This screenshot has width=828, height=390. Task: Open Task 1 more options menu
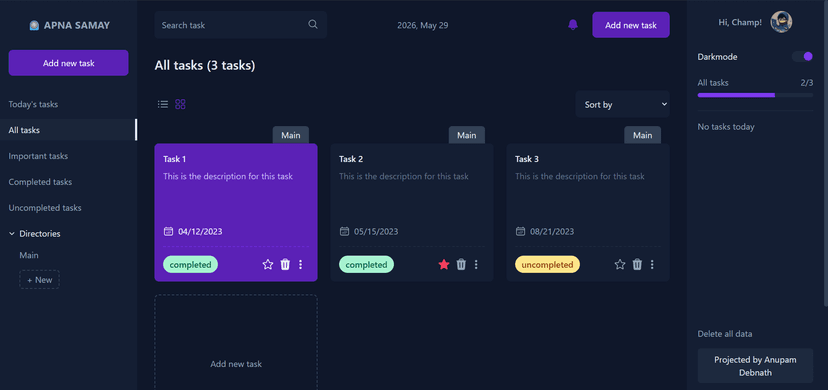[x=300, y=264]
